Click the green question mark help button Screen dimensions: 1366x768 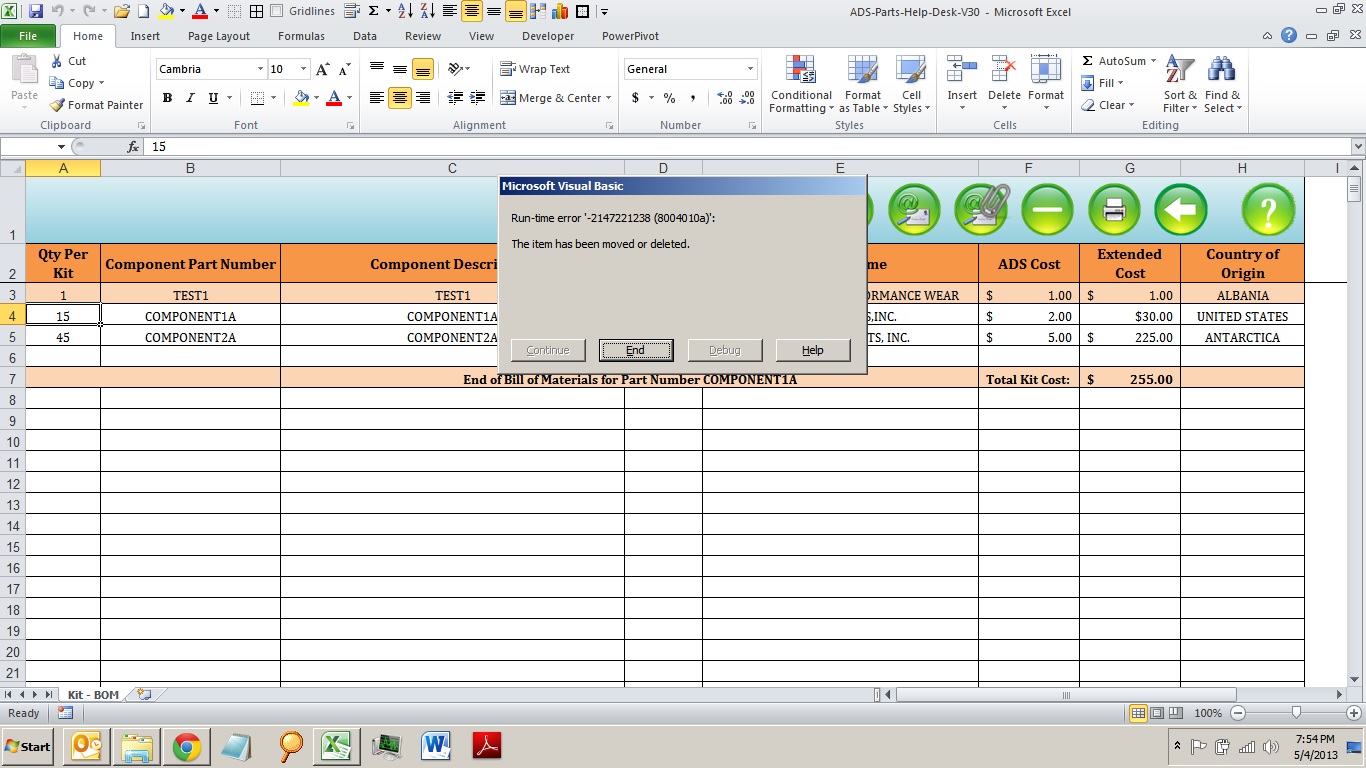pos(1268,209)
